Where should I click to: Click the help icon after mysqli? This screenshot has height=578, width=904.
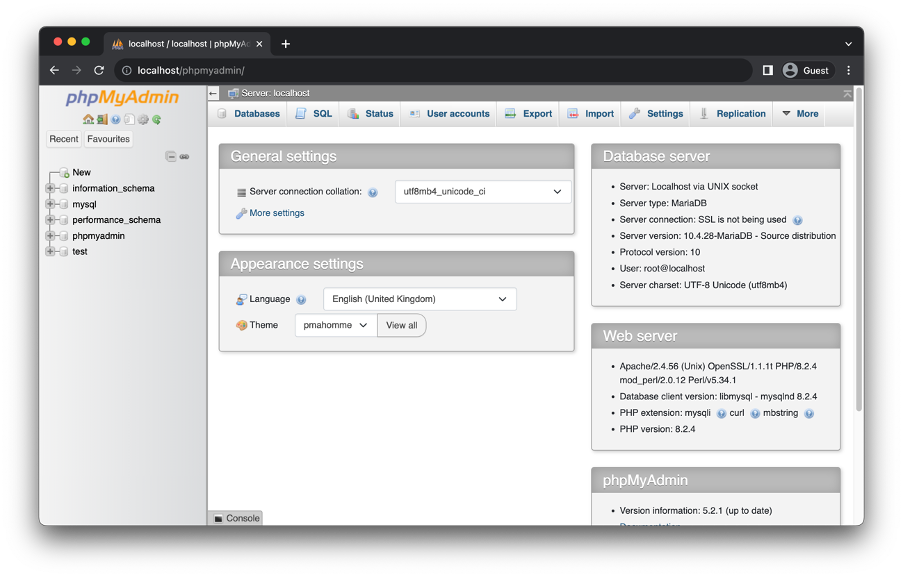point(721,414)
